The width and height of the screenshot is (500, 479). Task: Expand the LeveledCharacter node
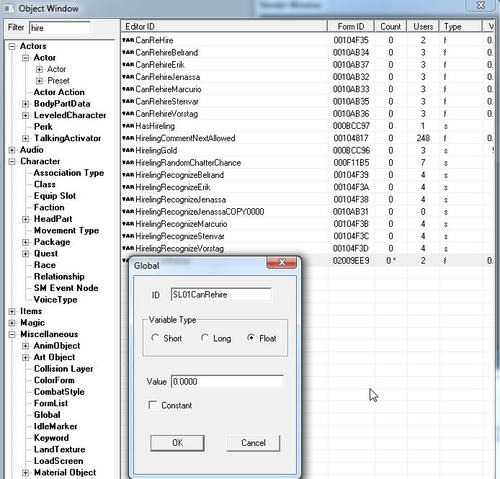pyautogui.click(x=26, y=116)
